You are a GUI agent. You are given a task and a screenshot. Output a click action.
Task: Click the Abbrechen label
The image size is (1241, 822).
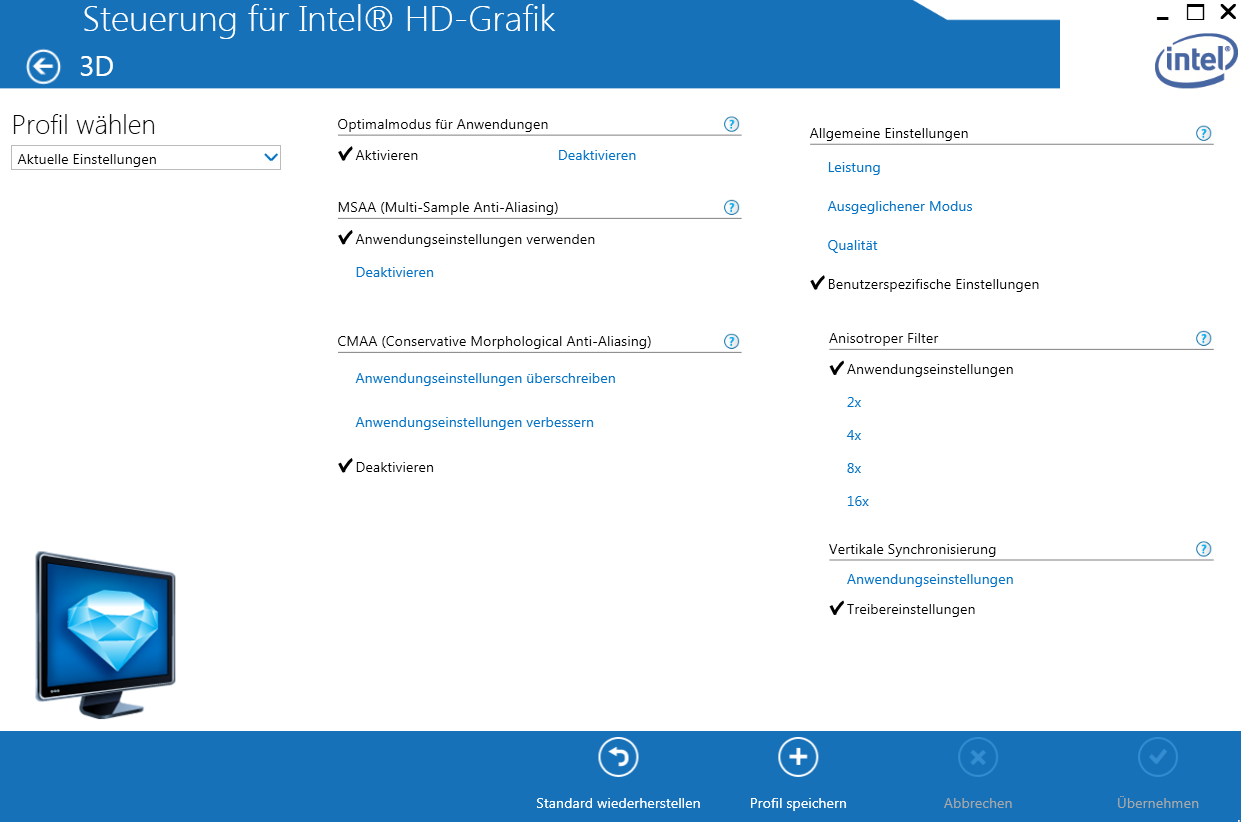(x=978, y=803)
